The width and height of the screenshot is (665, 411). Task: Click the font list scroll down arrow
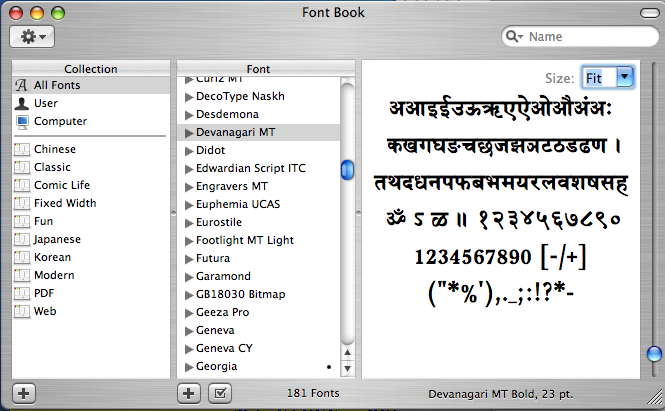(x=347, y=368)
